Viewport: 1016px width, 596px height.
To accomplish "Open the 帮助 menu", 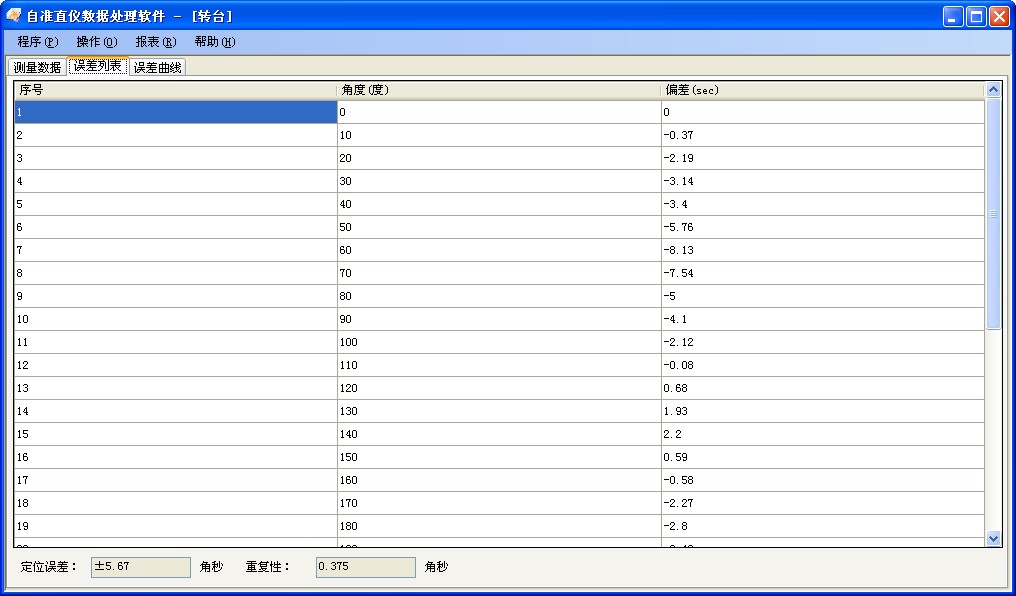I will tap(214, 42).
